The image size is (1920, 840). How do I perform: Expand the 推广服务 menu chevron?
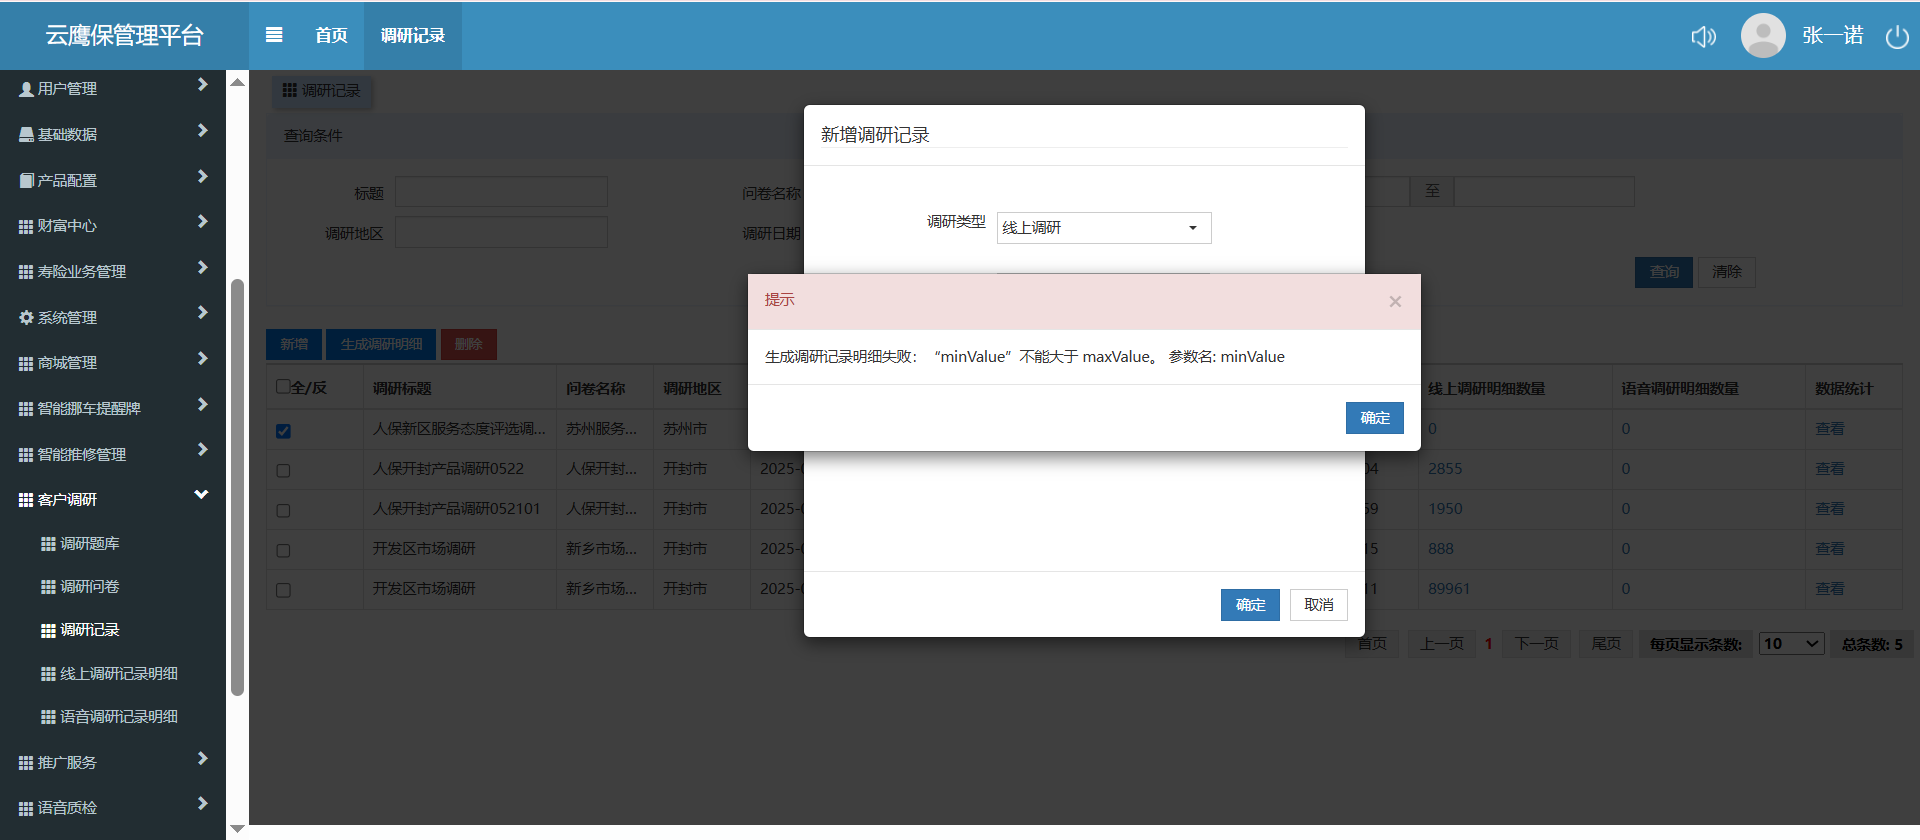(x=202, y=758)
